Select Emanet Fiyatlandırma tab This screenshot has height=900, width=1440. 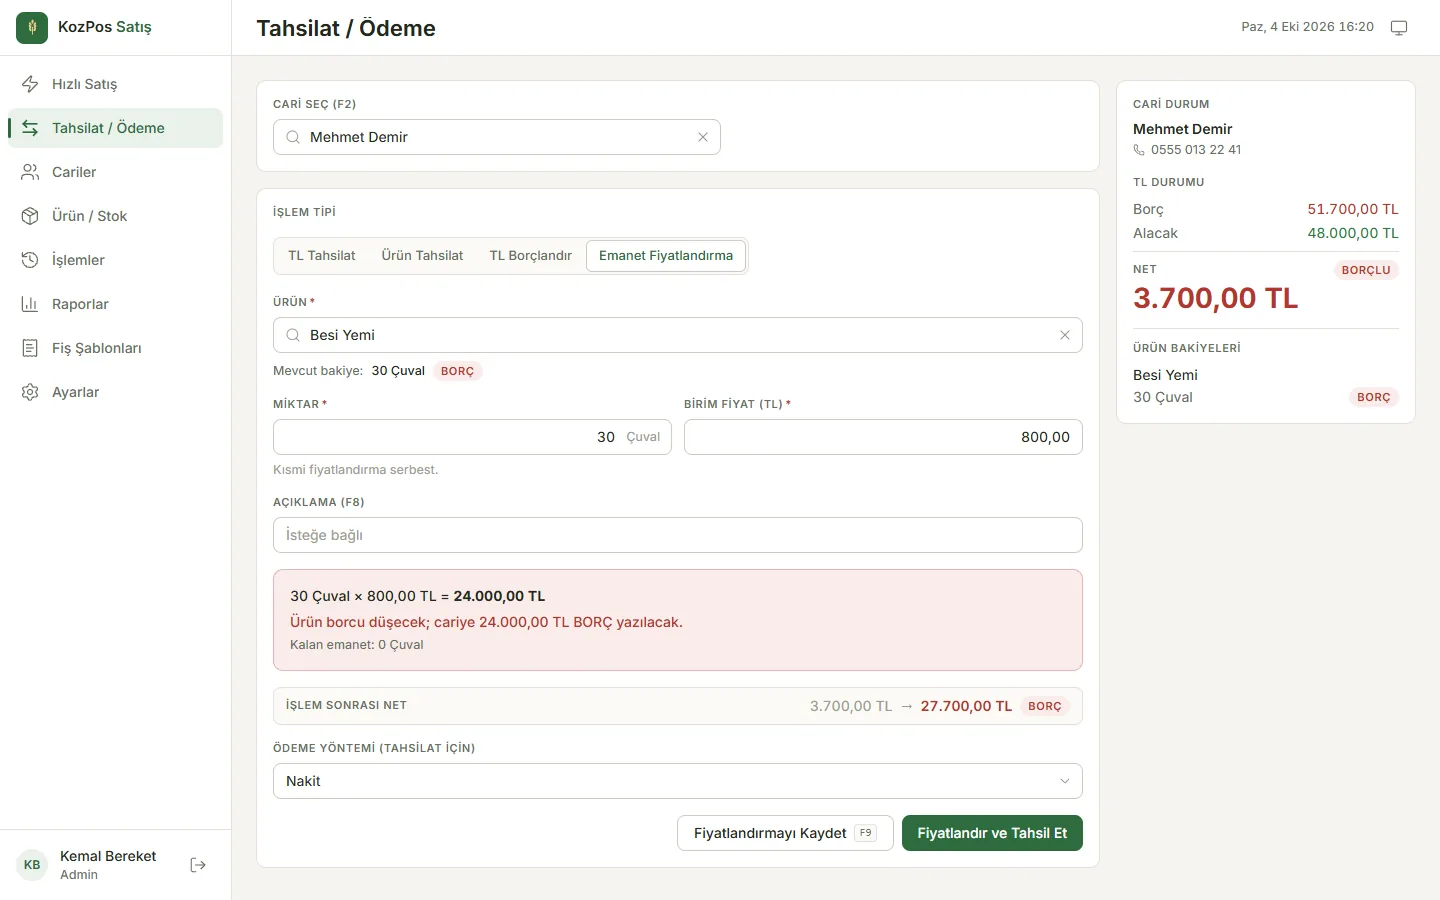[666, 256]
